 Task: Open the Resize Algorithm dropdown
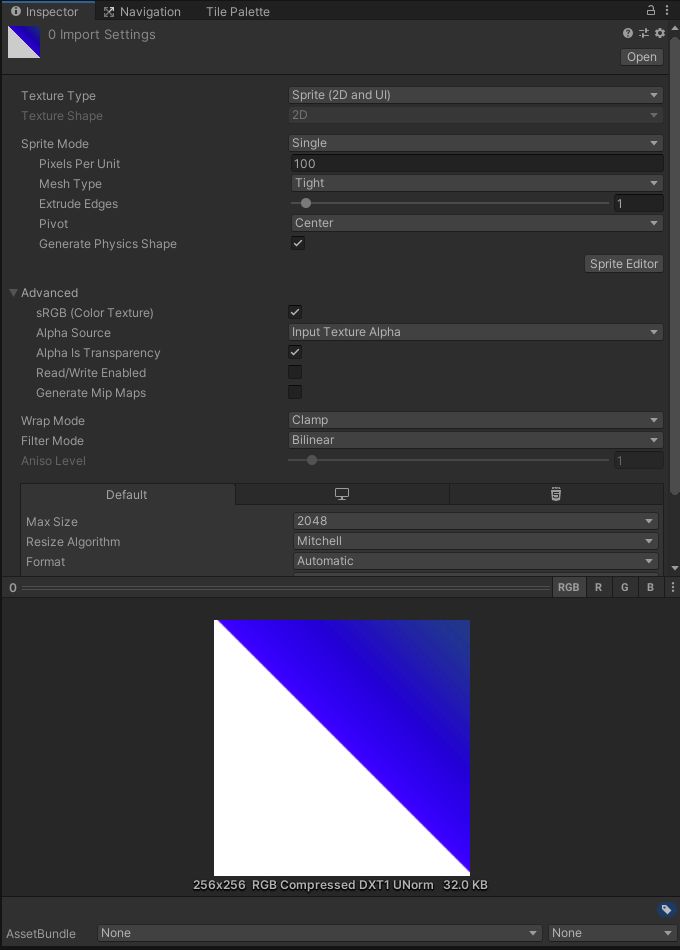tap(476, 541)
